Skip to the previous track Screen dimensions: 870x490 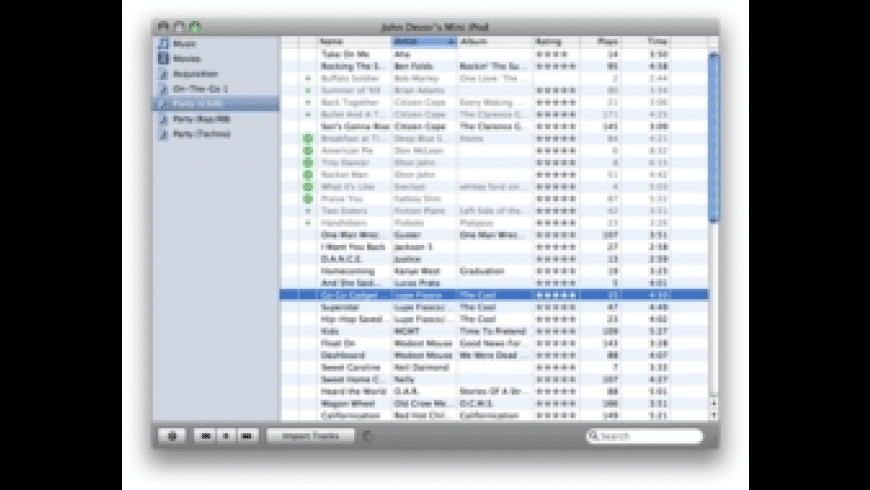point(205,436)
